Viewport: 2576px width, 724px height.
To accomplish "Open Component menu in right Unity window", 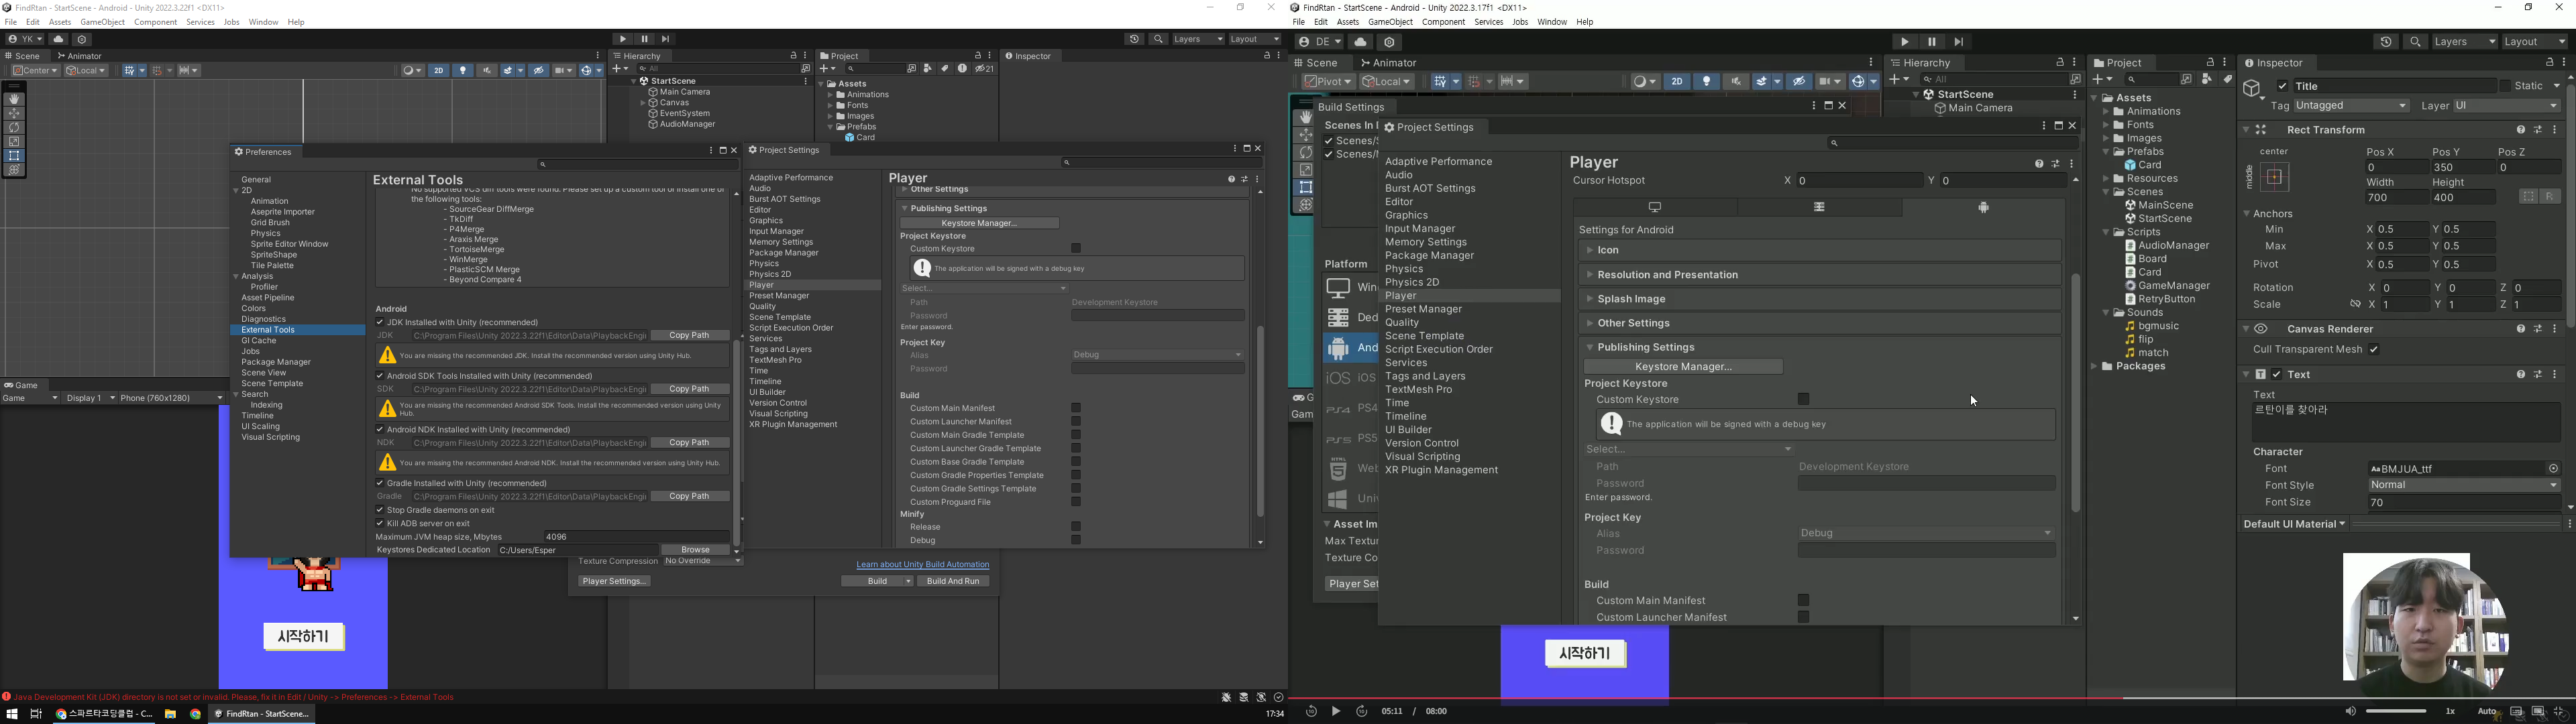I will [1443, 22].
